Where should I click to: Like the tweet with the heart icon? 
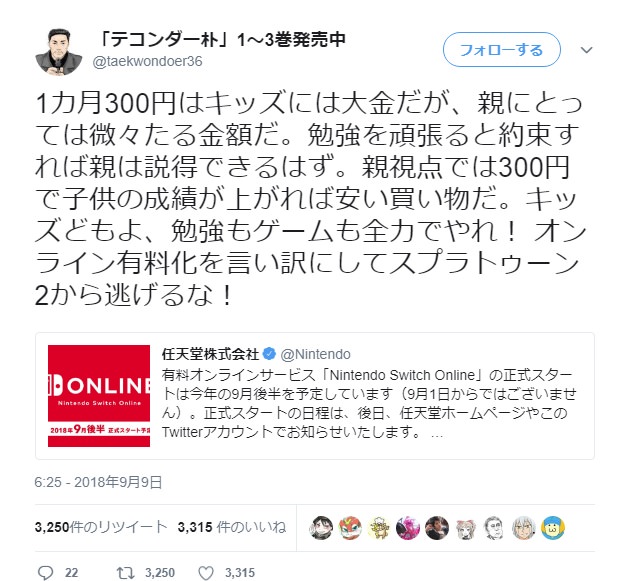pyautogui.click(x=206, y=573)
